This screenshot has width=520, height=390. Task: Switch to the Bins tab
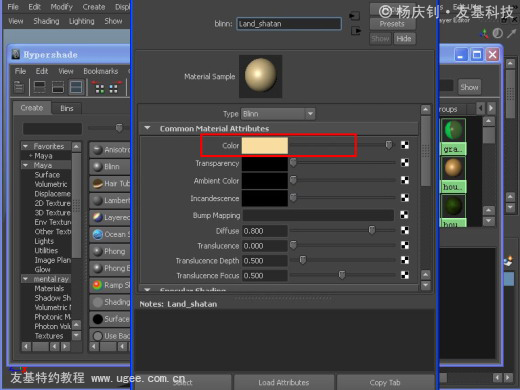[x=67, y=108]
